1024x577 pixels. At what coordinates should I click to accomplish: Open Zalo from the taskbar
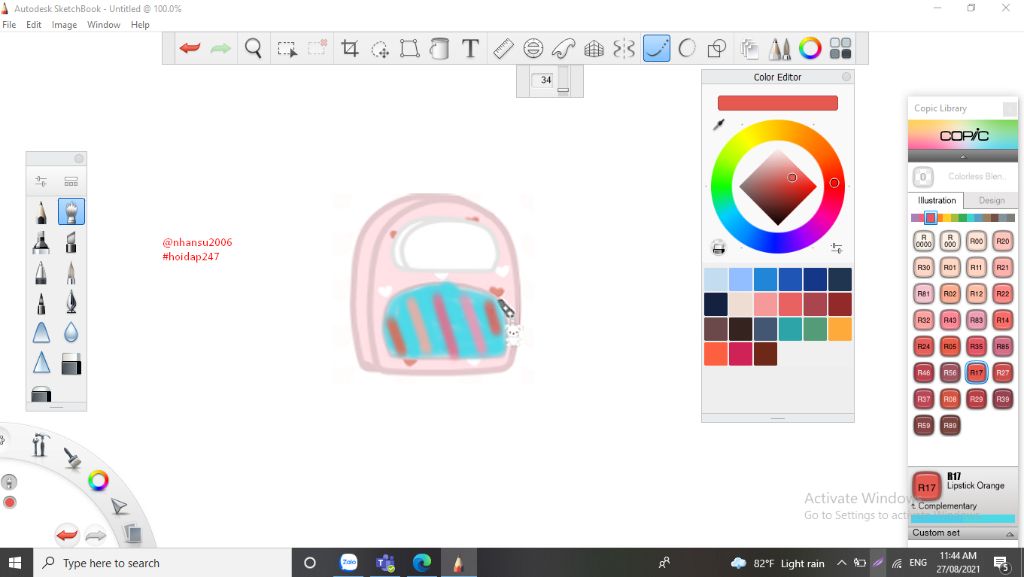[x=349, y=563]
